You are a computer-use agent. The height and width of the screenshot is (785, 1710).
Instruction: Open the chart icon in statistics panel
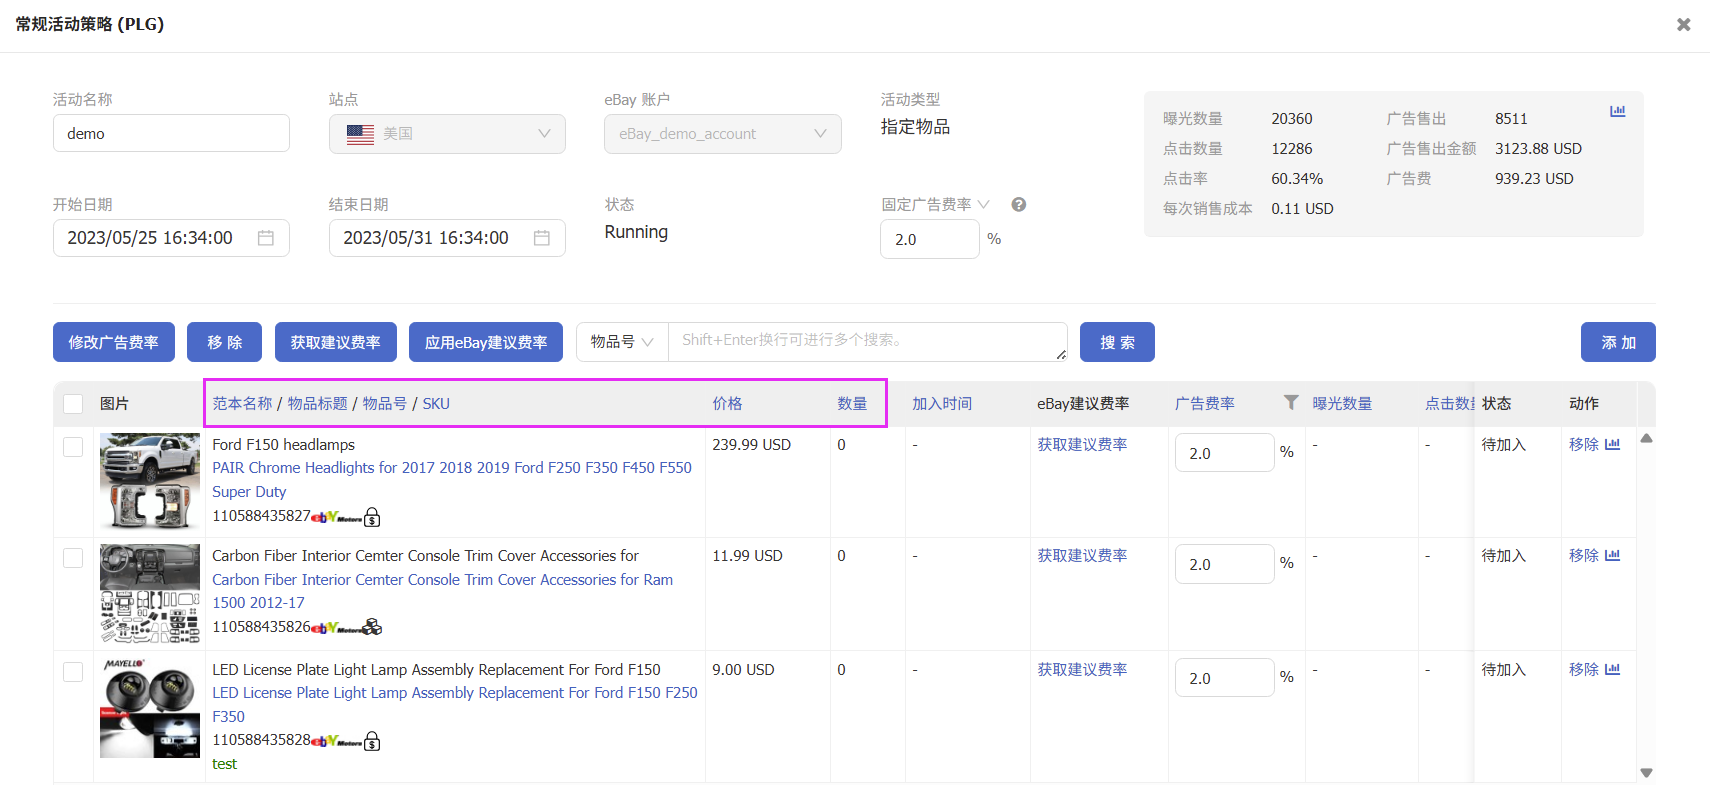[x=1617, y=111]
